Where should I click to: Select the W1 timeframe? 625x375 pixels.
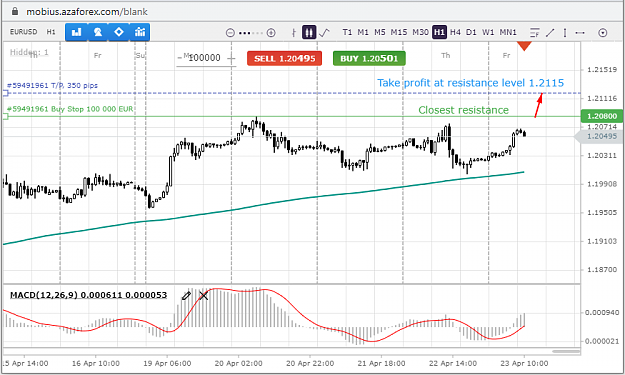488,32
